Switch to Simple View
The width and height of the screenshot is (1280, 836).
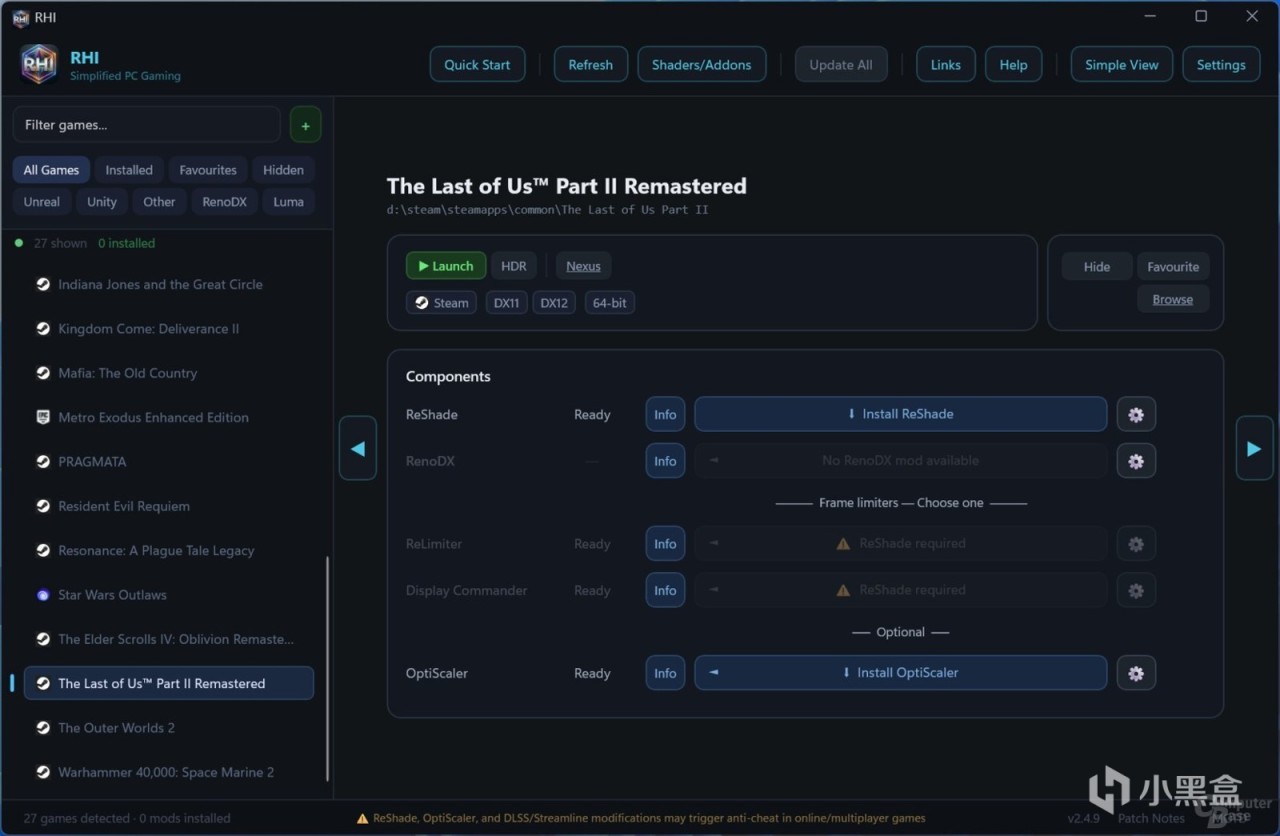point(1122,65)
